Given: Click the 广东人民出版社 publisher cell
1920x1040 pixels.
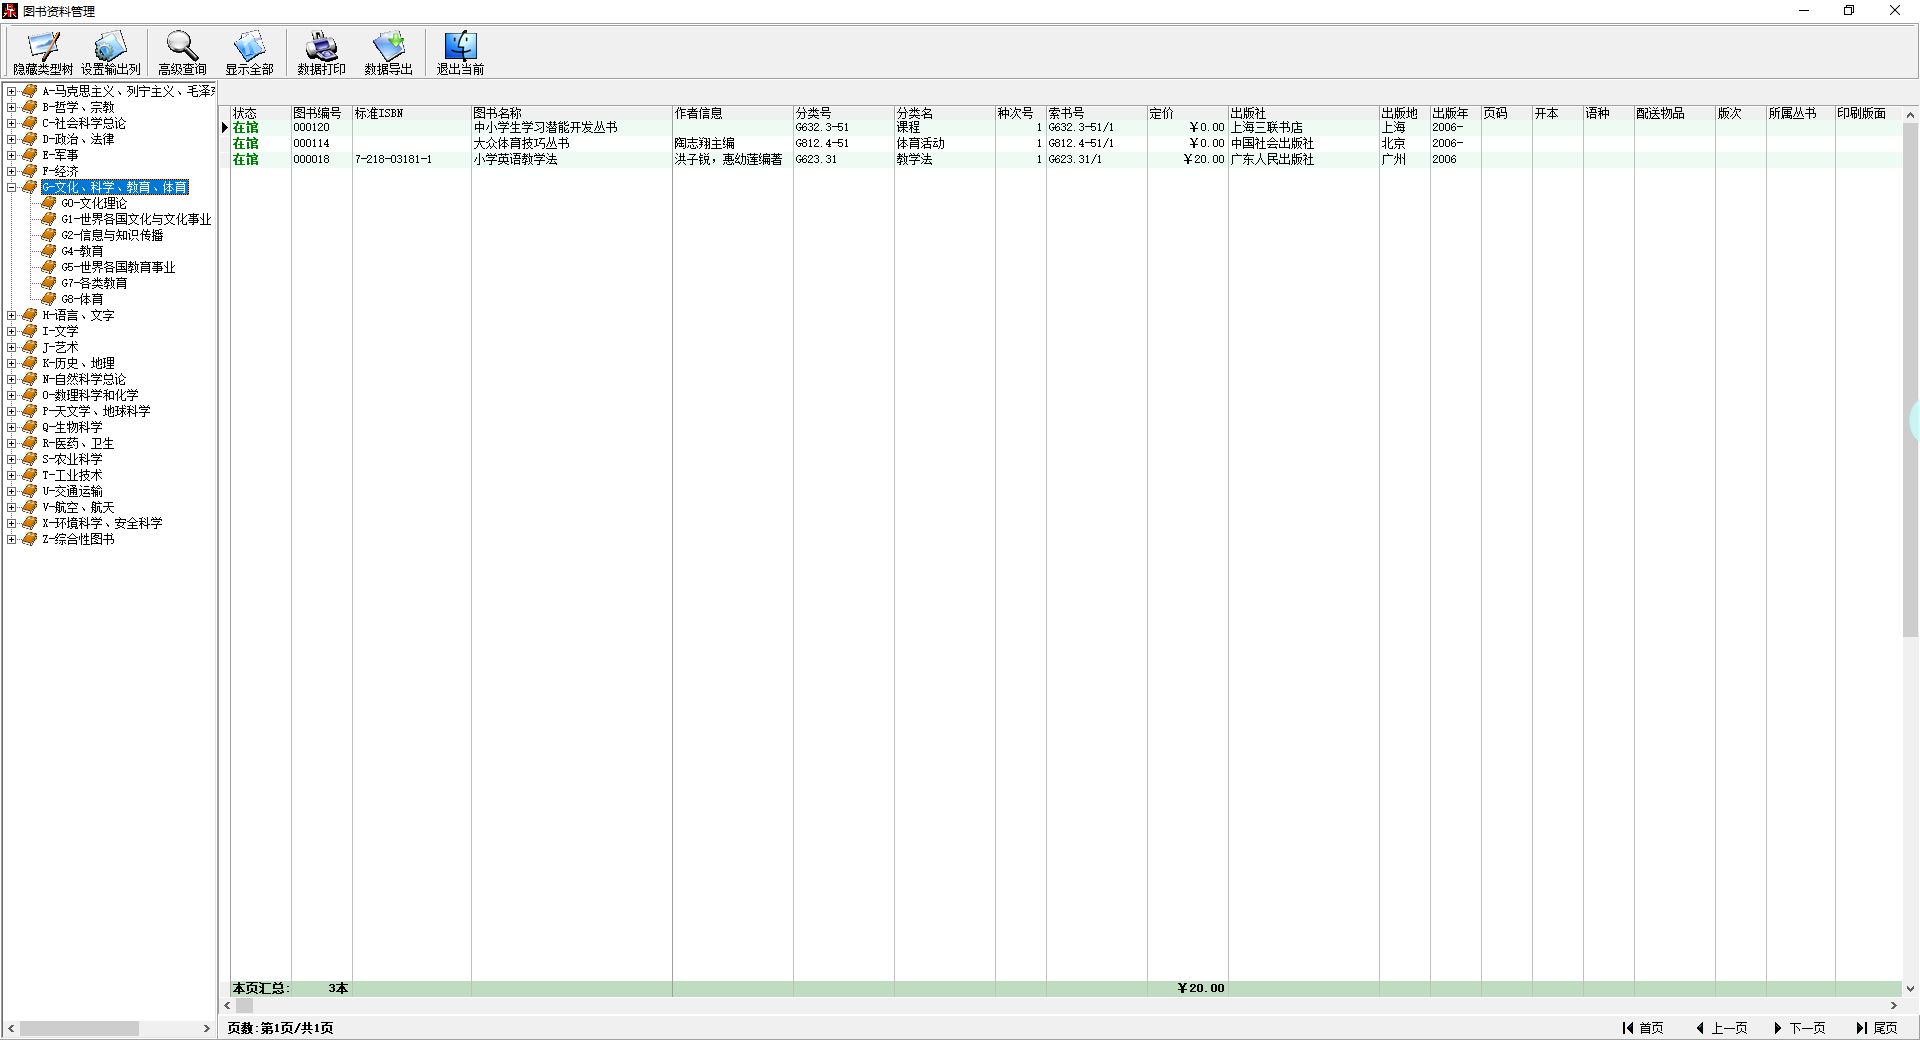Looking at the screenshot, I should (x=1304, y=159).
